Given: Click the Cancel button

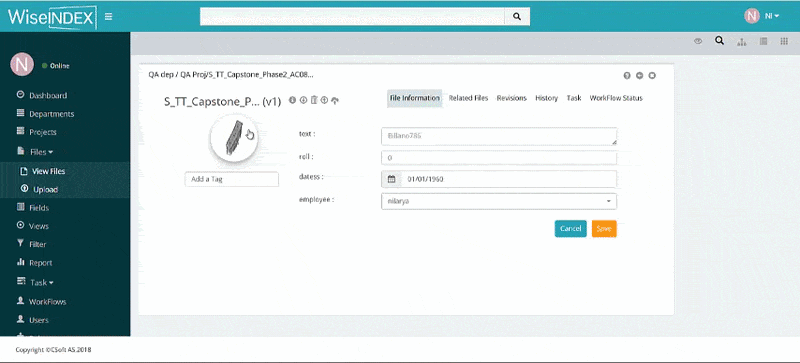Looking at the screenshot, I should 570,229.
